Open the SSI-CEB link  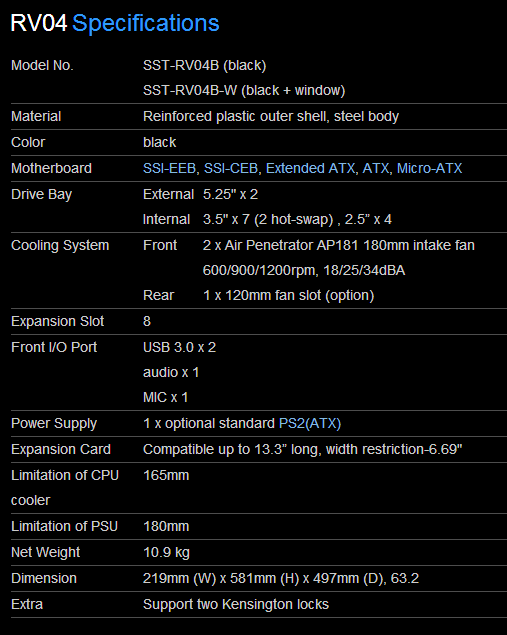coord(231,168)
